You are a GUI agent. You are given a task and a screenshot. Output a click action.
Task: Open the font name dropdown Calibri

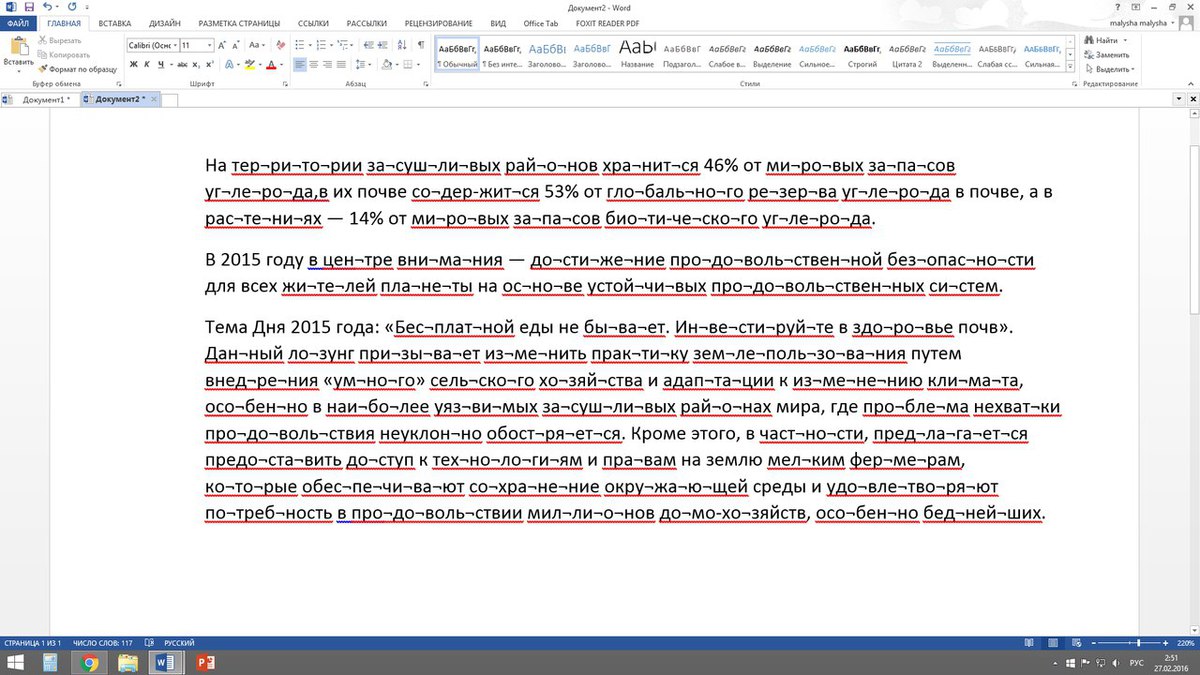(152, 45)
